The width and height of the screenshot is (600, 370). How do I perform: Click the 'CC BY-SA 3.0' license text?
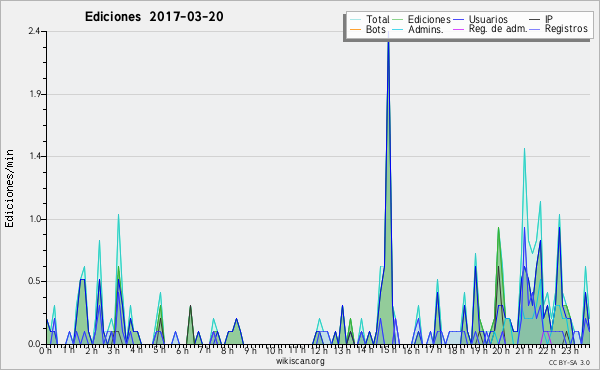click(x=569, y=363)
